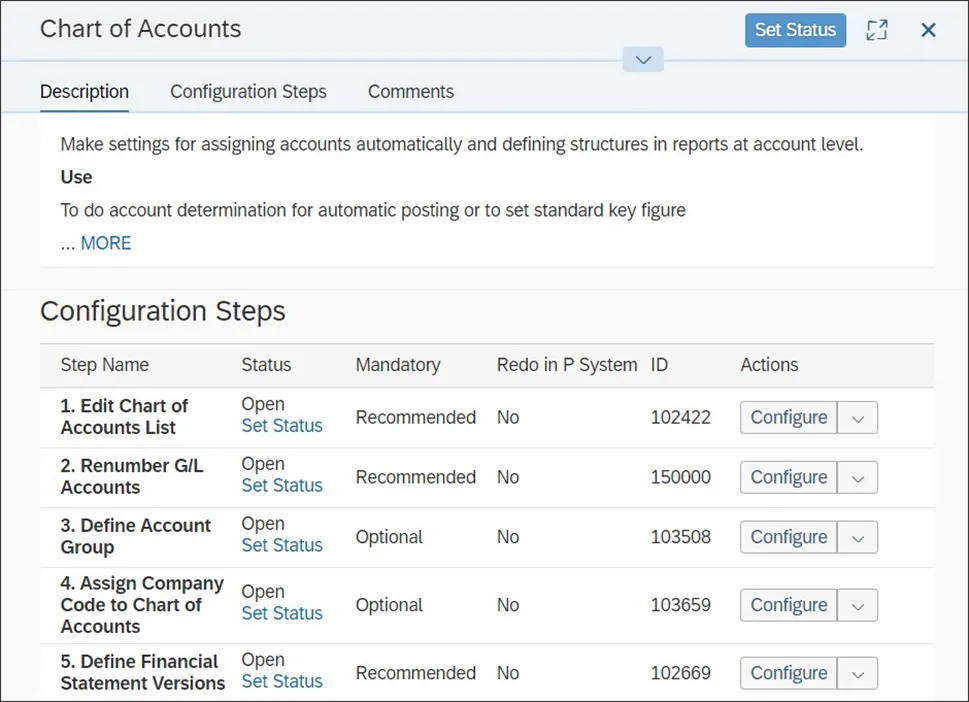Set status for Renumber G/L Accounts
Image resolution: width=969 pixels, height=702 pixels.
click(282, 486)
